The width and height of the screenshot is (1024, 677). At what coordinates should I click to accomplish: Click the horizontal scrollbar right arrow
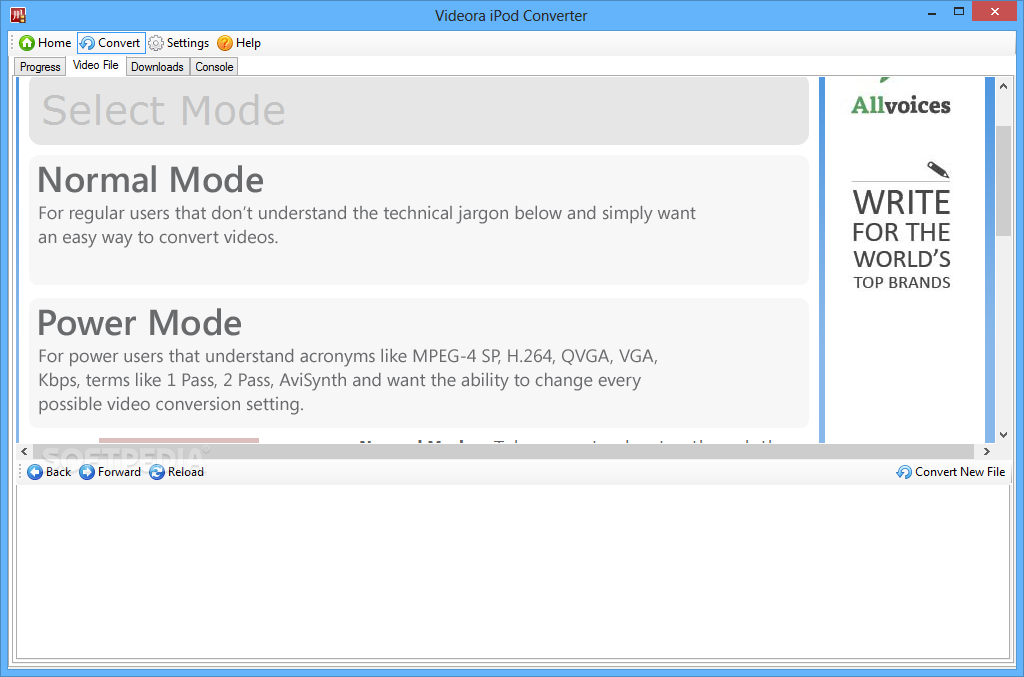(987, 451)
